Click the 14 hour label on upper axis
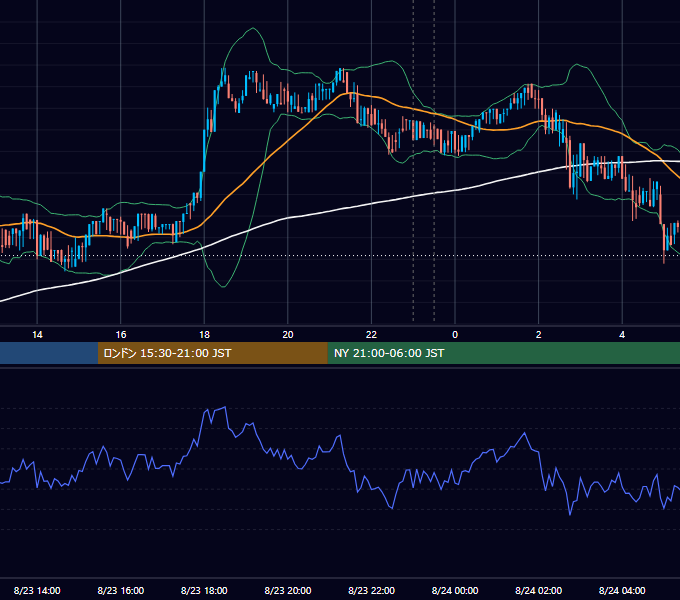Screen dimensions: 680x600 (37, 334)
